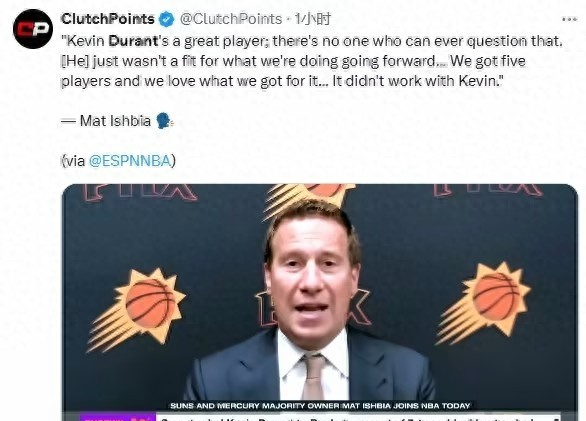
Task: Click the PHX lettering at video's right
Action: (x=488, y=190)
